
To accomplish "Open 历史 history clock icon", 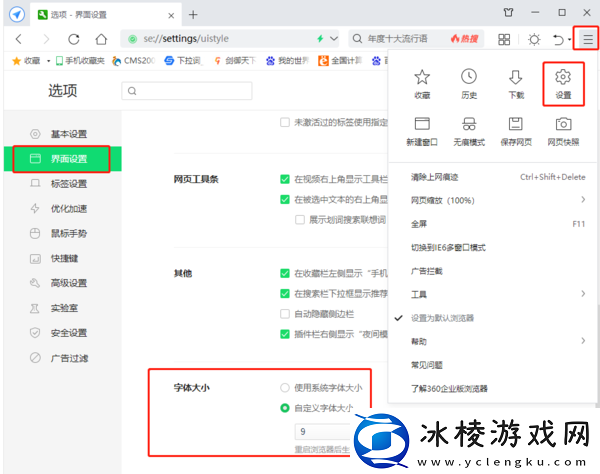I will coord(469,84).
